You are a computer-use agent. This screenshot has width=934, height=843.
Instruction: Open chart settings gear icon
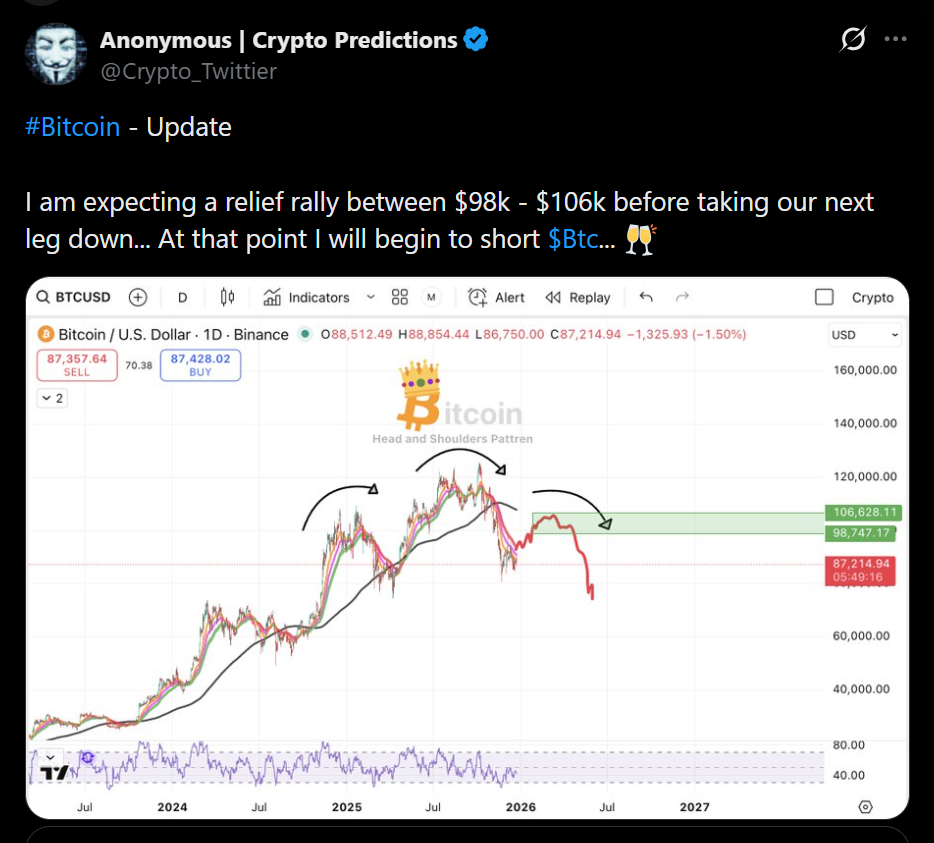coord(865,806)
